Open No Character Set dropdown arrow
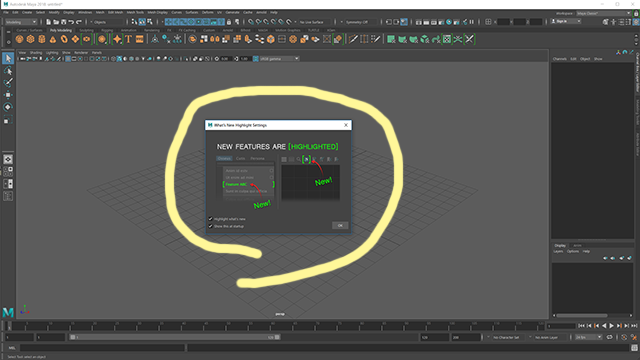 (488, 337)
